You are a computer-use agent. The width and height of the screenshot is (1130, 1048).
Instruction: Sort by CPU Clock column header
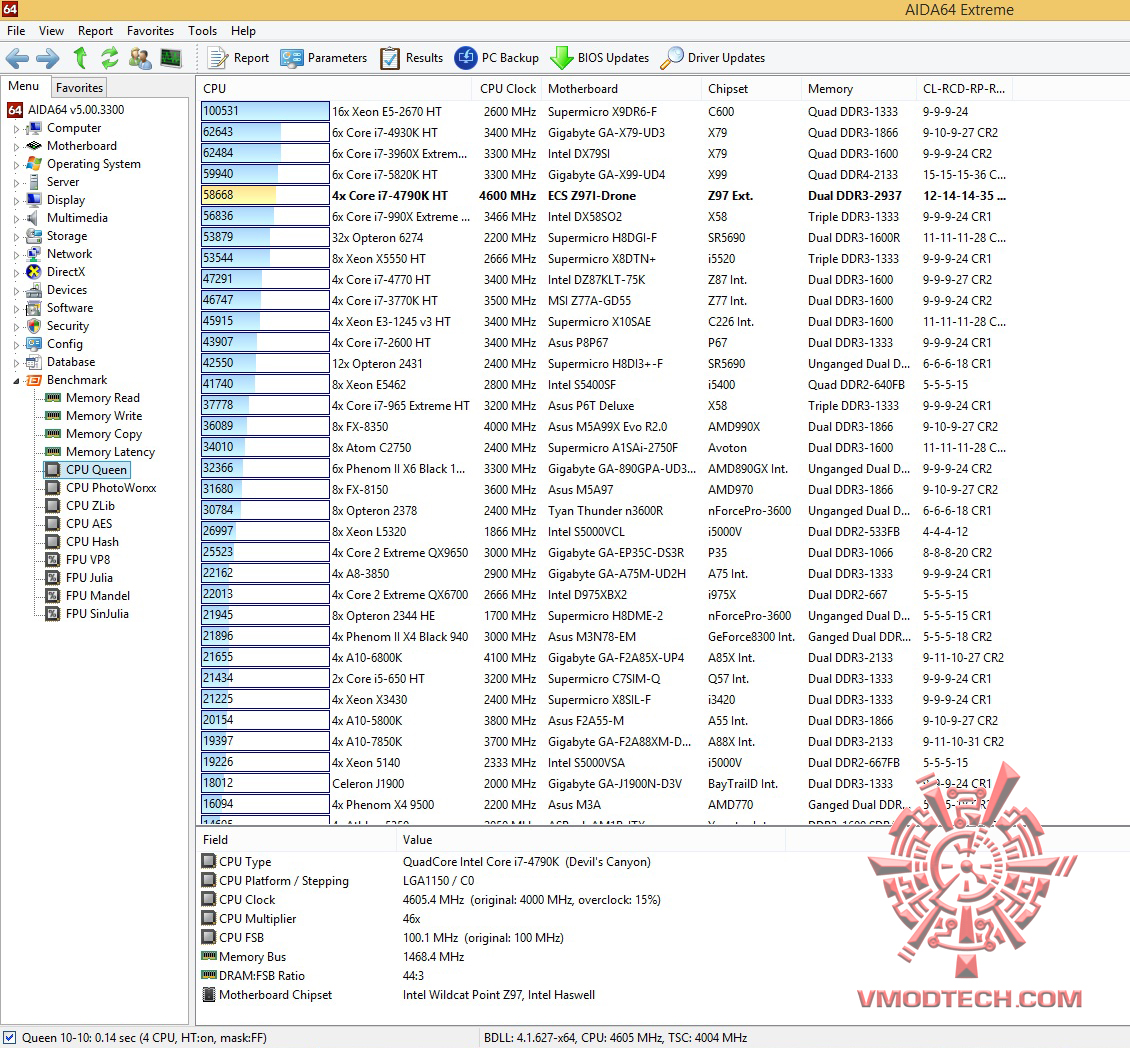pos(507,89)
